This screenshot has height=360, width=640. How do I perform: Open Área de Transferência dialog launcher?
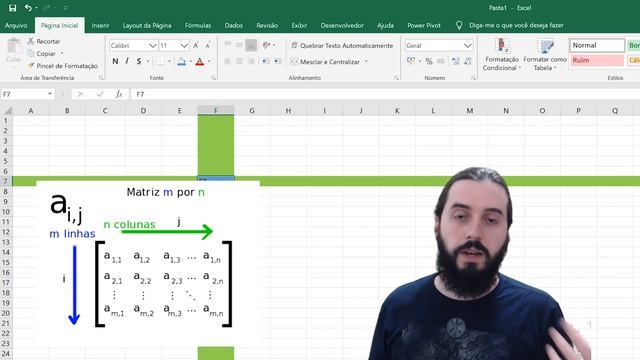pos(101,78)
